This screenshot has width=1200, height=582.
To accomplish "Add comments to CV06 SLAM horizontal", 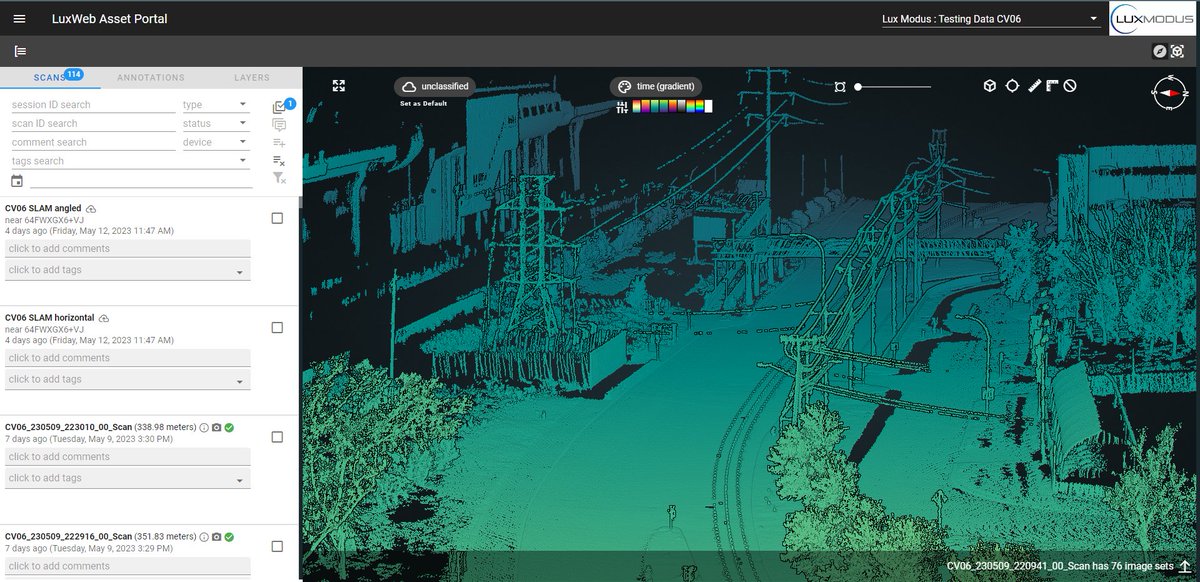I will click(127, 357).
